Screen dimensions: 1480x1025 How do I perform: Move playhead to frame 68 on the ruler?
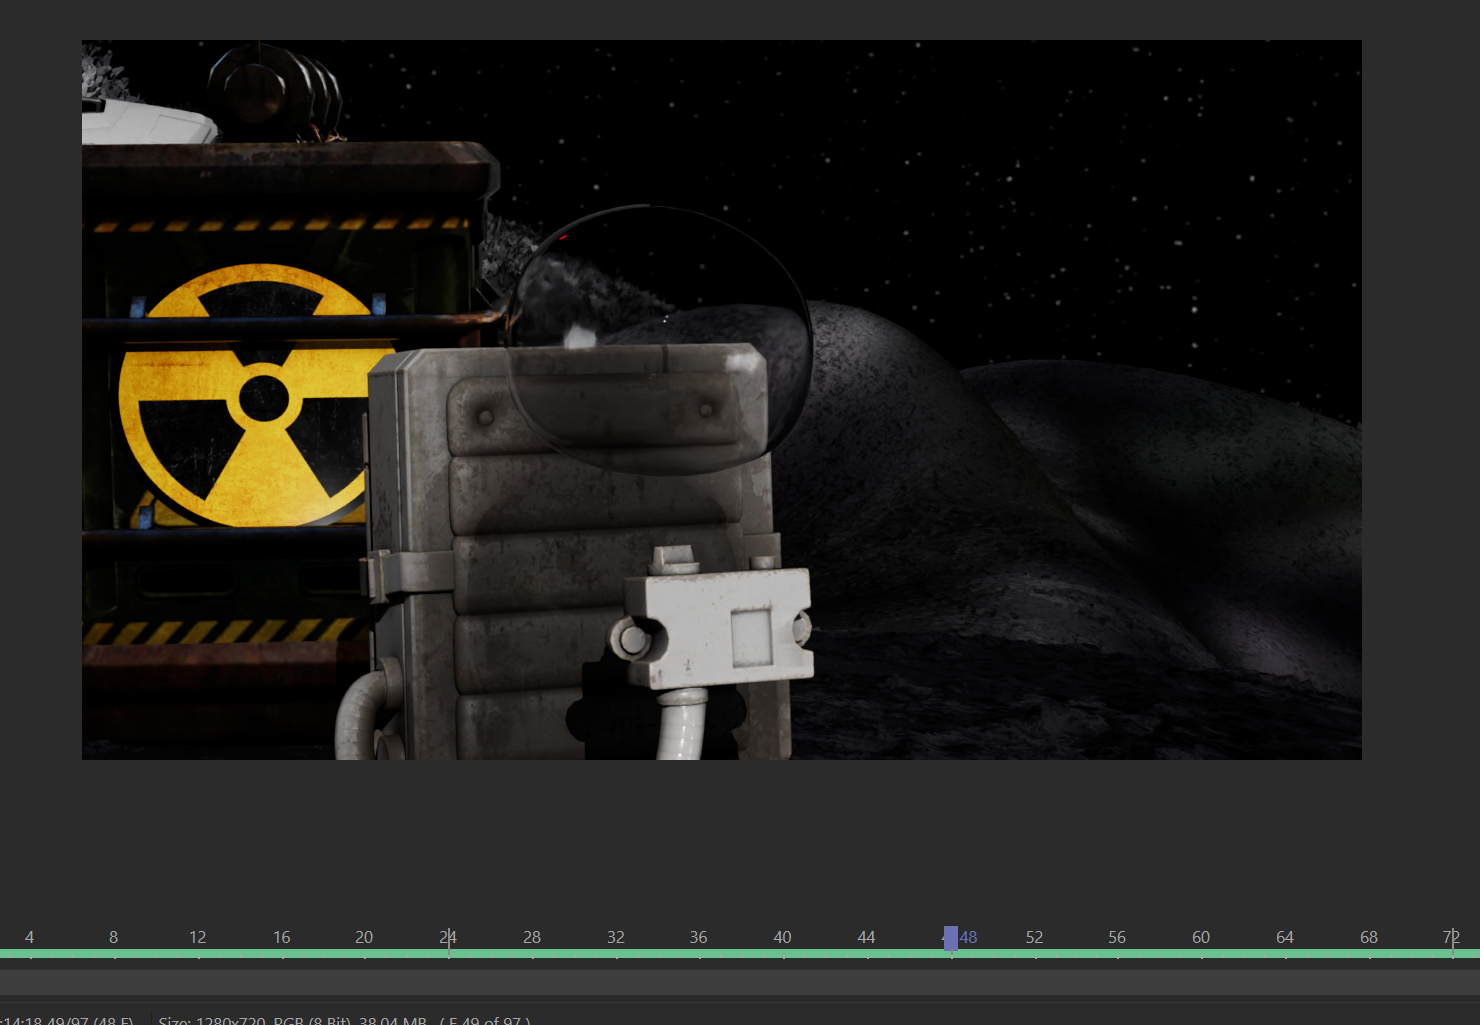click(1369, 937)
